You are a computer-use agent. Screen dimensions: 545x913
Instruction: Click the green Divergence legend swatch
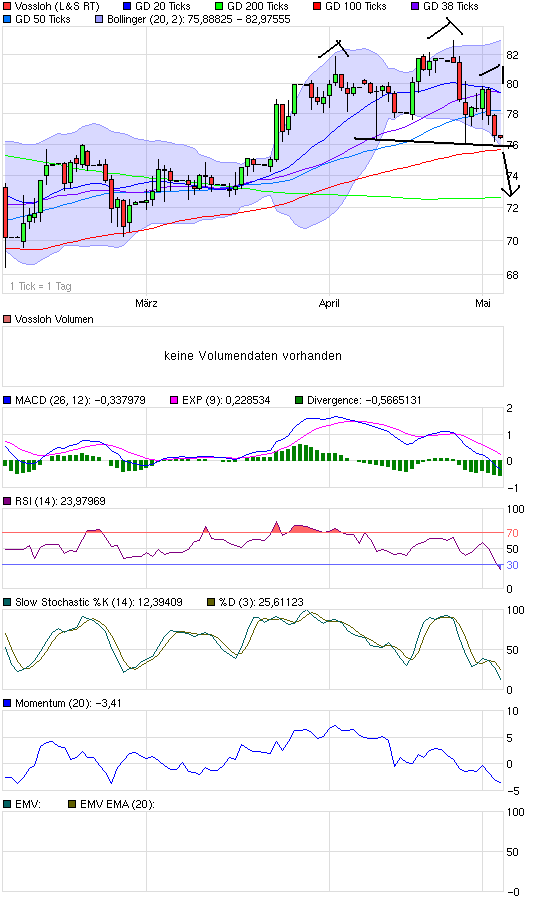(x=299, y=400)
